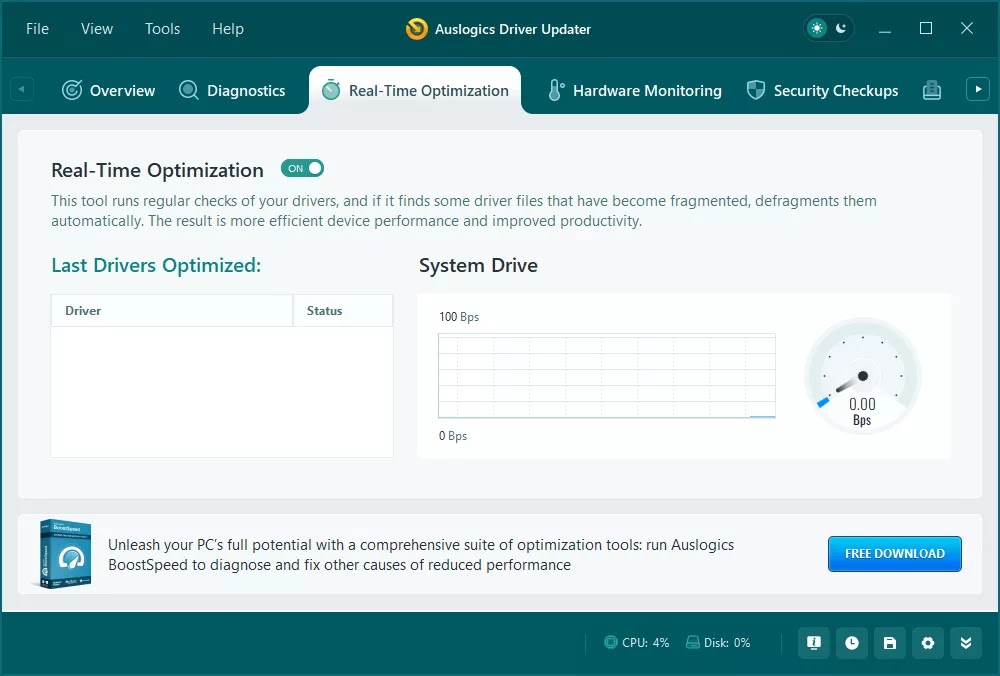Screen dimensions: 1000x676
Task: Open the scheduler clock icon in bottom toolbar
Action: click(x=851, y=643)
